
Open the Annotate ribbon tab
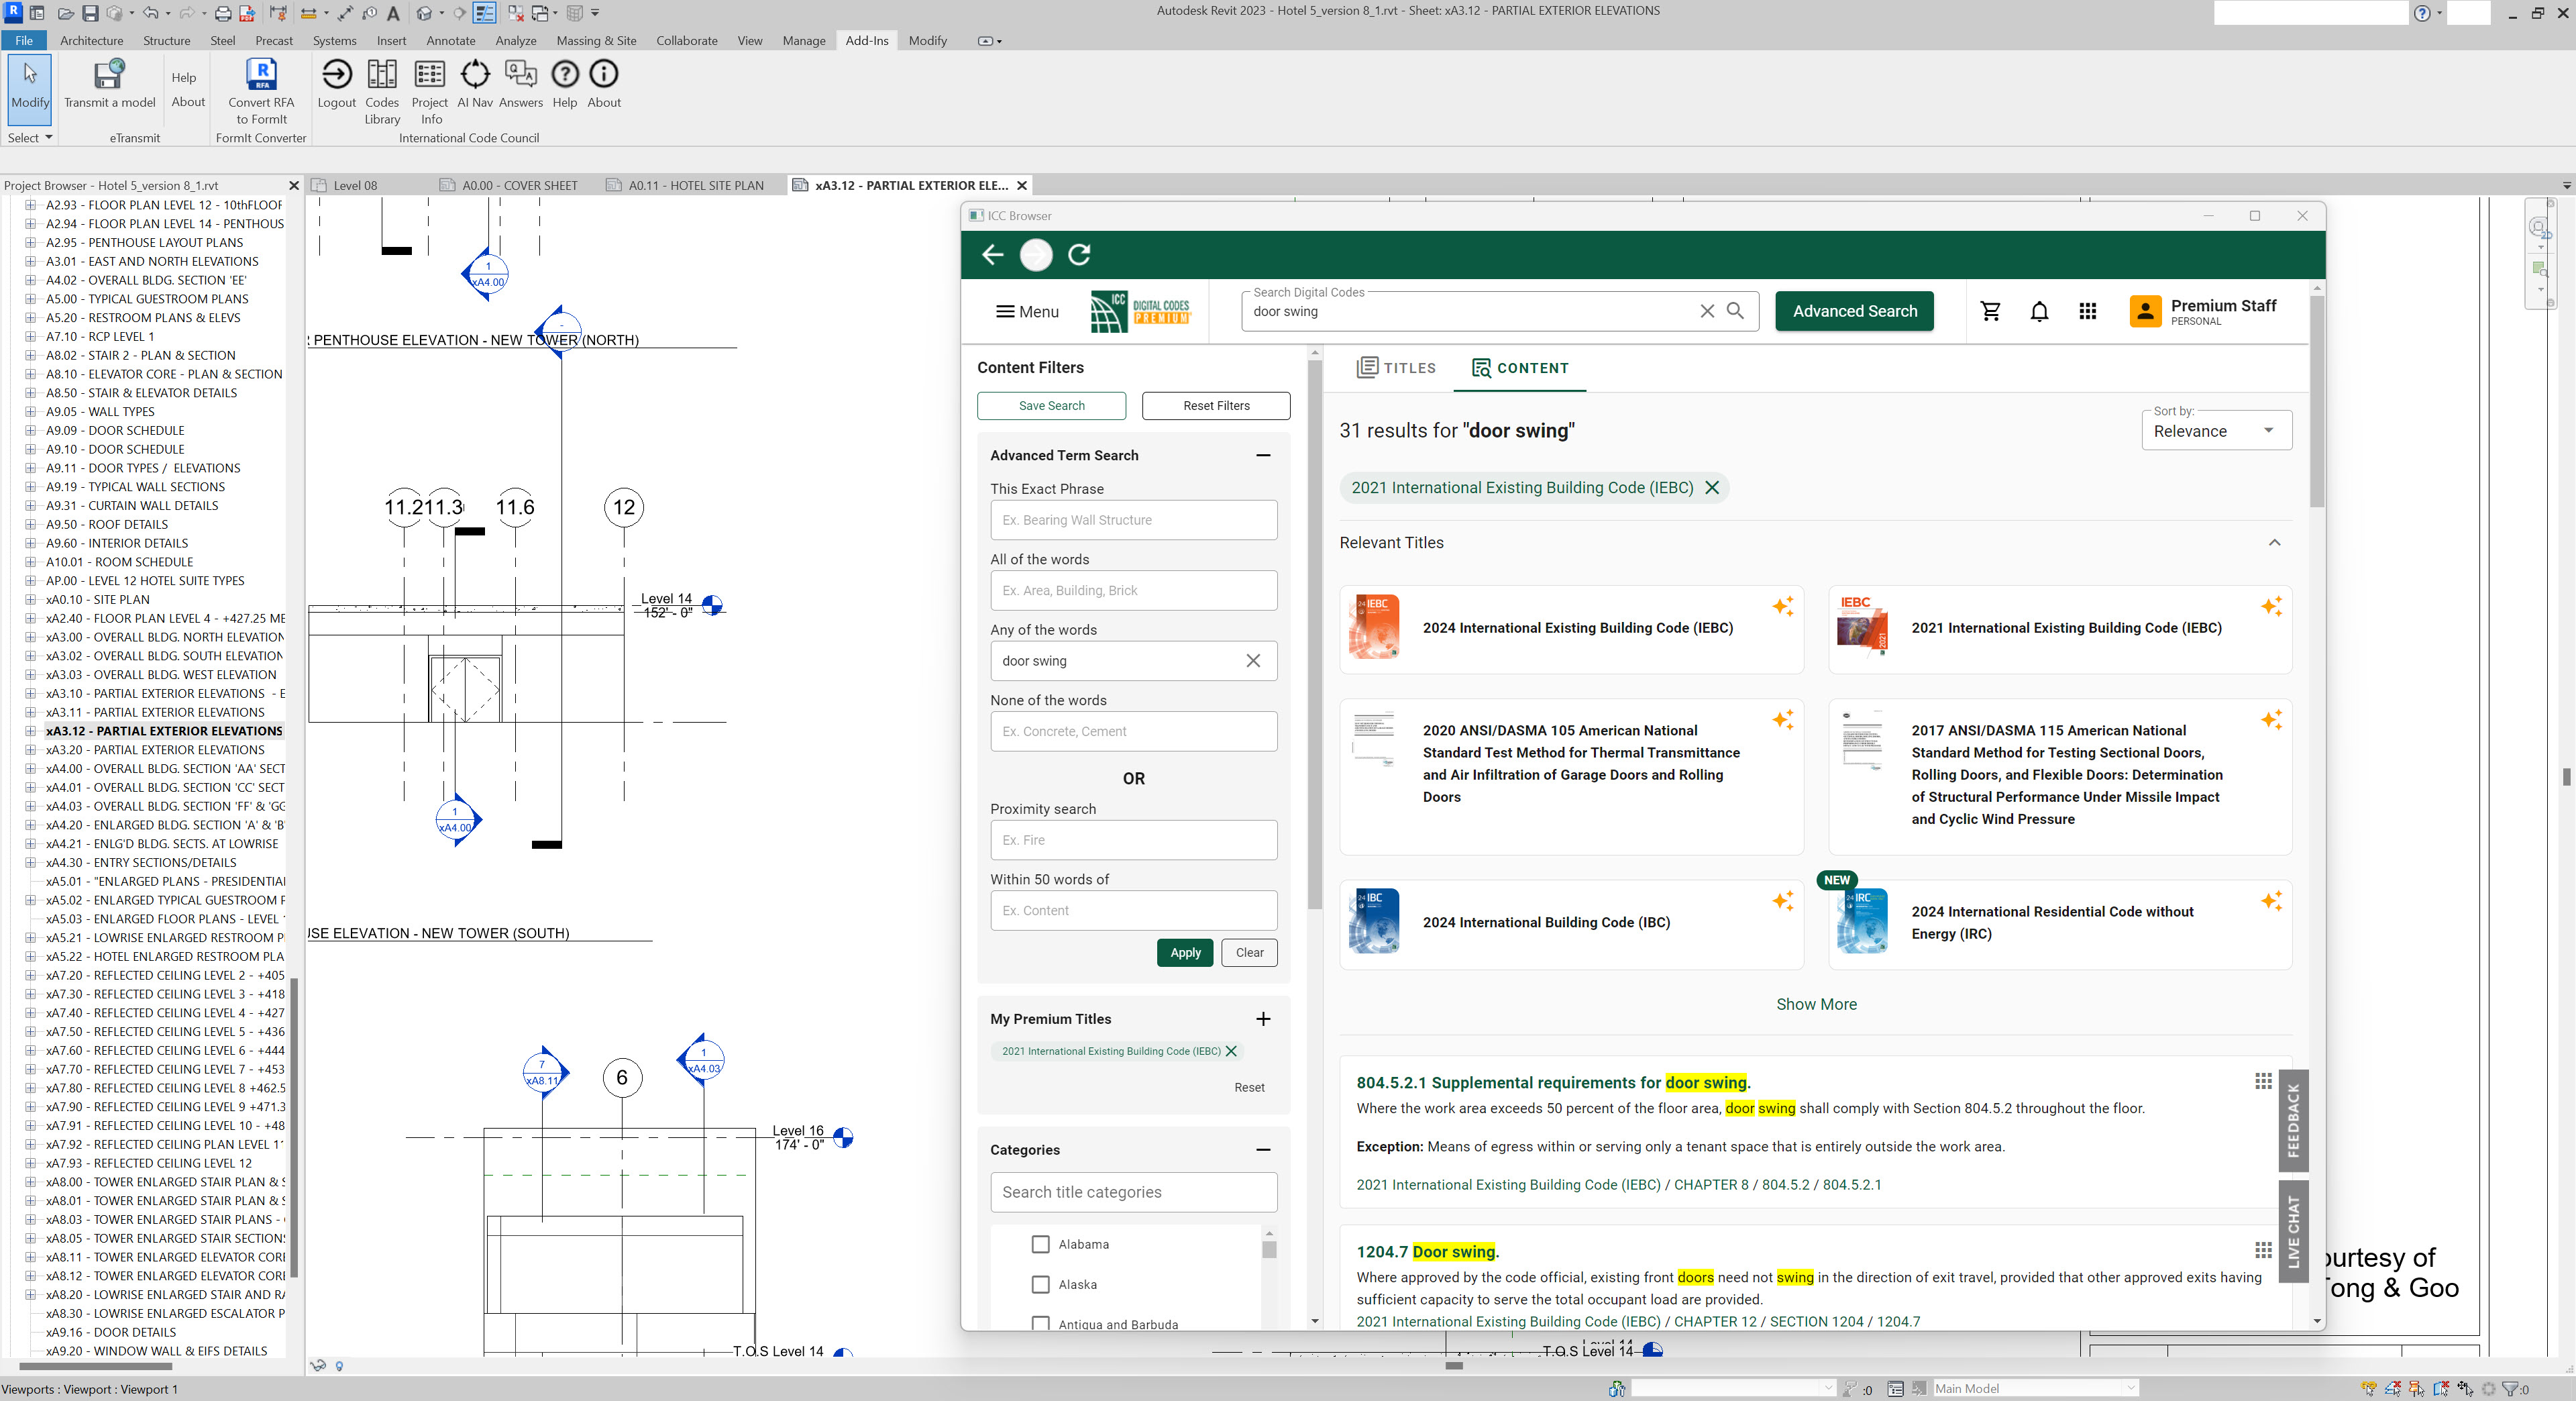[450, 41]
